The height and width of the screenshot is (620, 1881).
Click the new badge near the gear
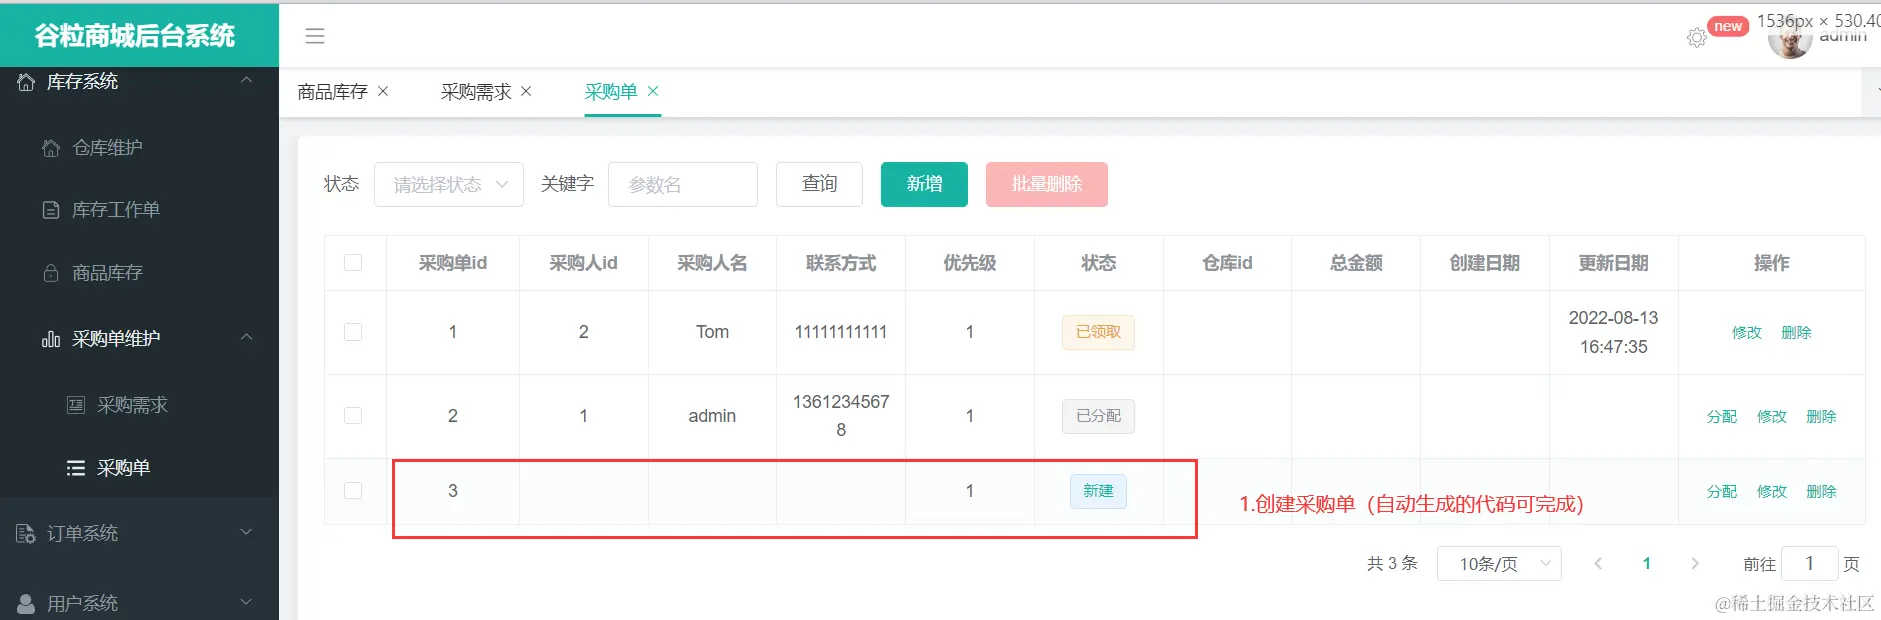[1728, 27]
